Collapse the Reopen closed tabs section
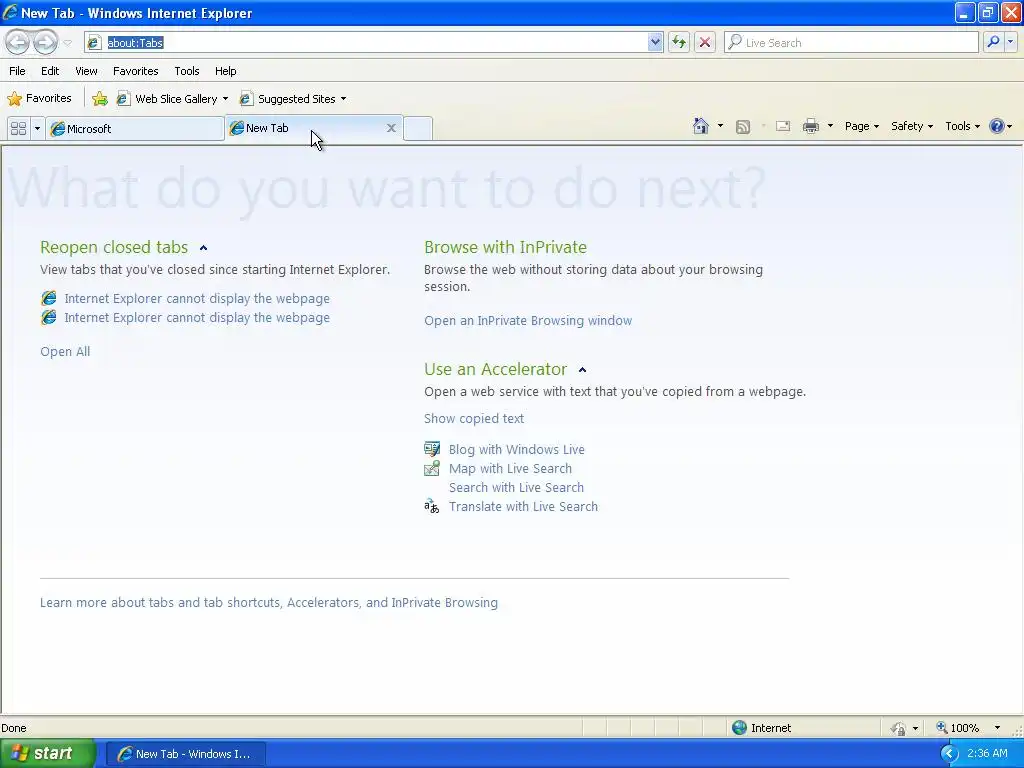The width and height of the screenshot is (1024, 768). (203, 248)
